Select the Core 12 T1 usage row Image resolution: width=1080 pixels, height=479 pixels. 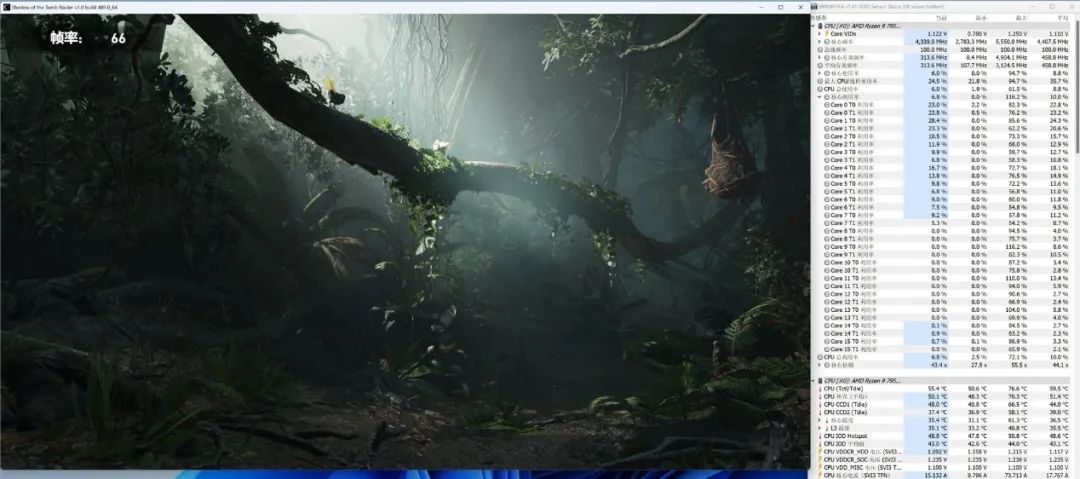pos(942,302)
